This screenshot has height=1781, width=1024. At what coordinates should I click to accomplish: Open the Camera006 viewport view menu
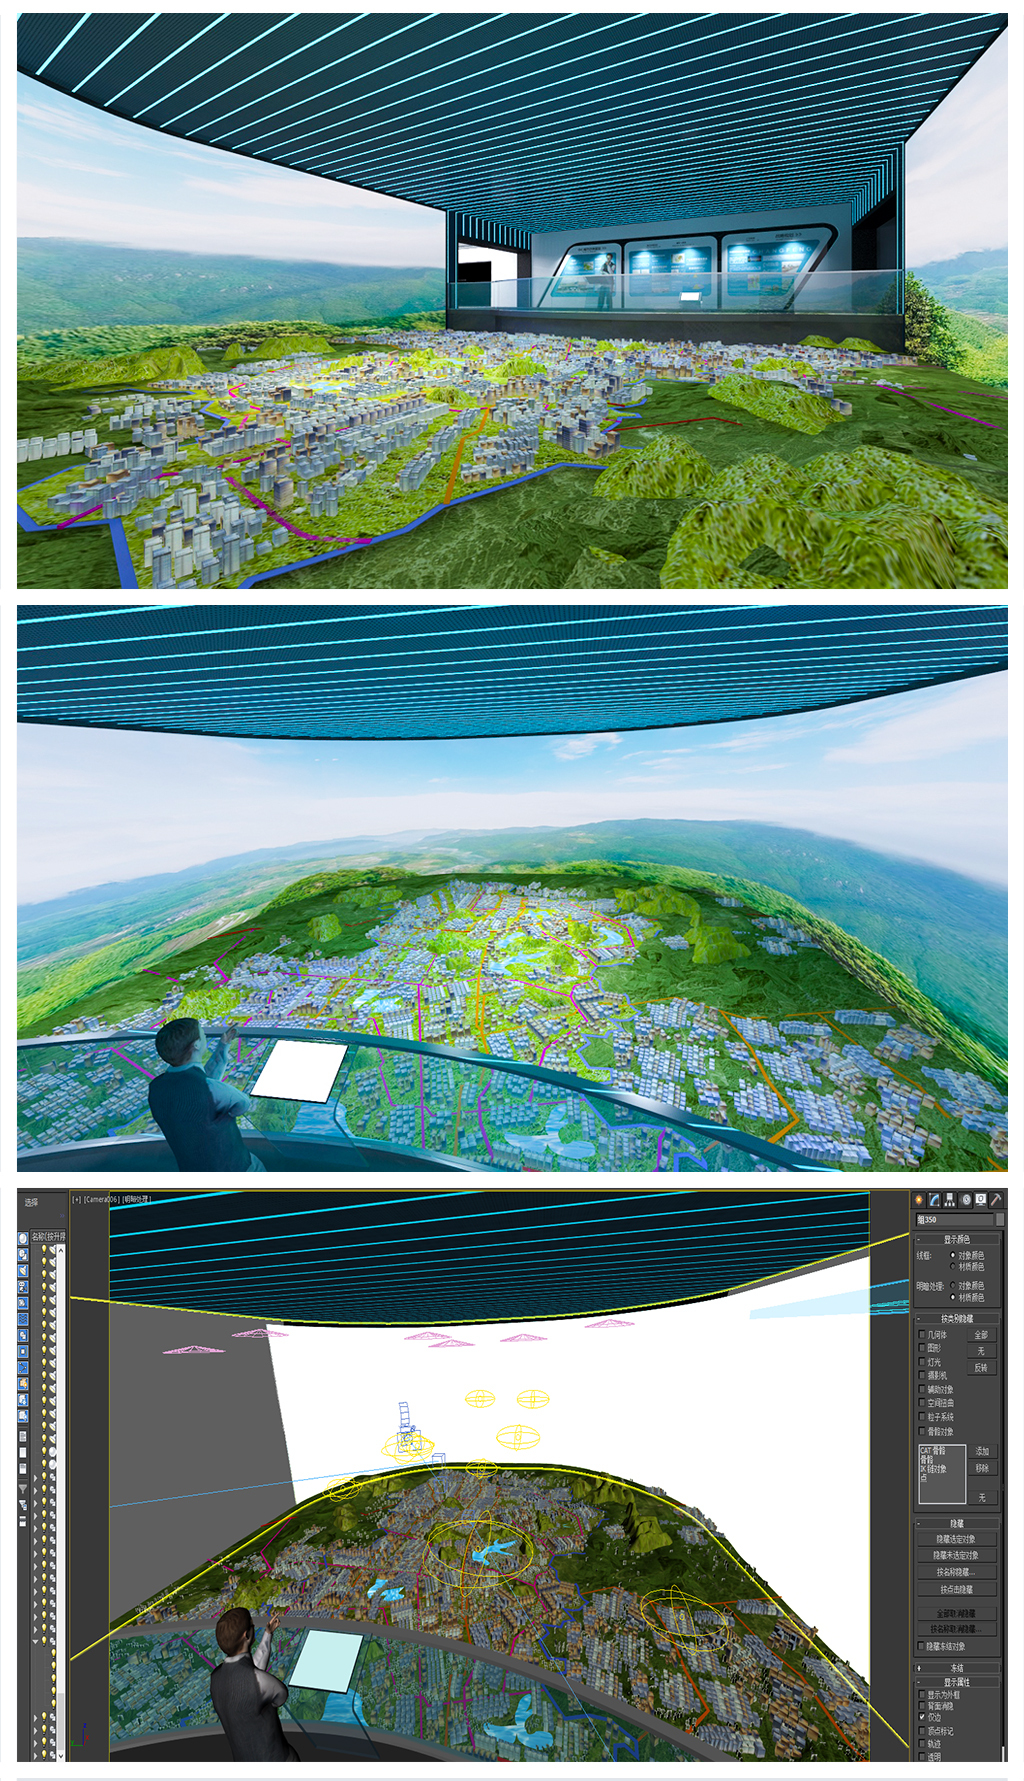click(101, 1200)
